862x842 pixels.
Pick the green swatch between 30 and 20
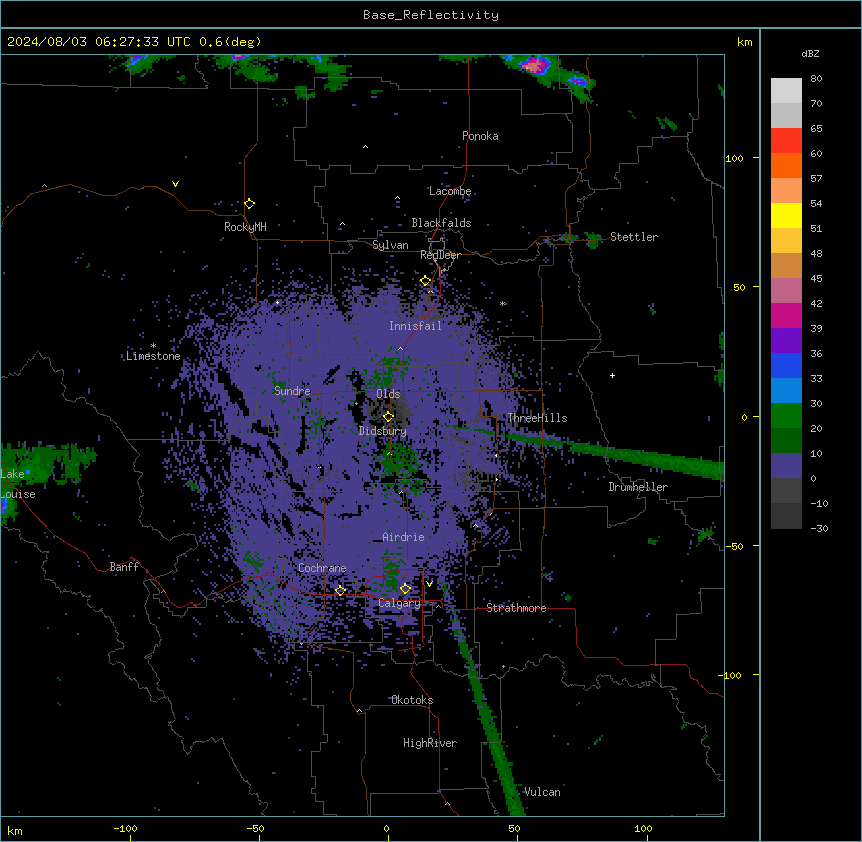coord(786,416)
